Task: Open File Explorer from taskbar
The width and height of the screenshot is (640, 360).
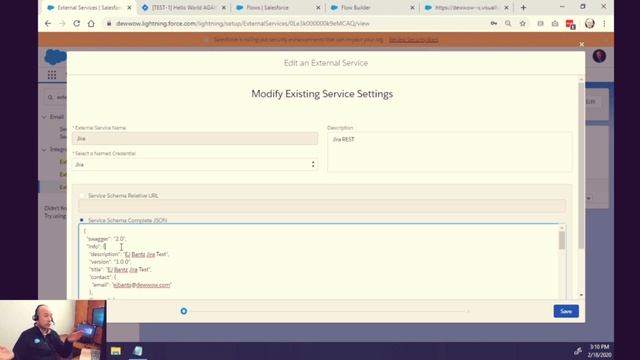Action: coord(116,351)
